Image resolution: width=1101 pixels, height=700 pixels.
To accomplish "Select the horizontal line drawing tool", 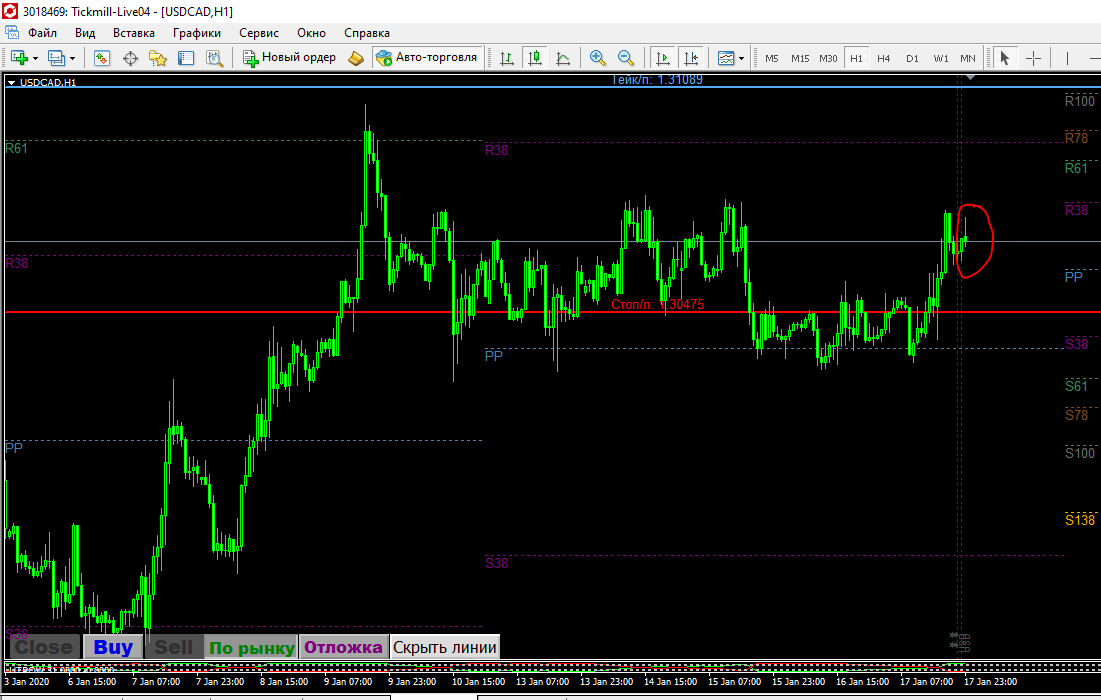I will (x=1094, y=58).
